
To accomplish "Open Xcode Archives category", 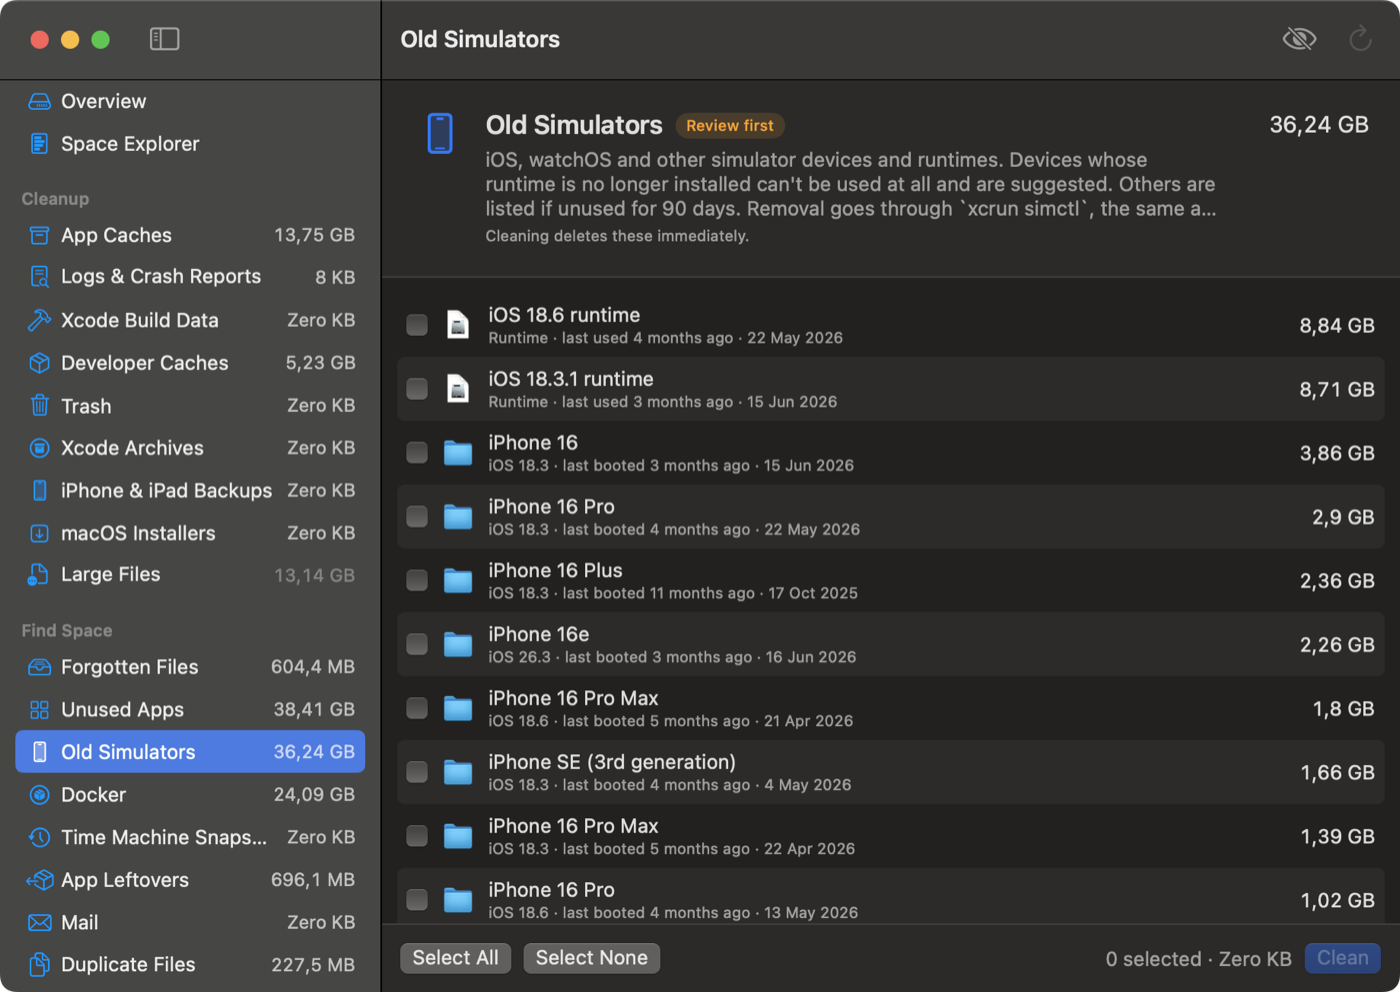I will pos(190,448).
